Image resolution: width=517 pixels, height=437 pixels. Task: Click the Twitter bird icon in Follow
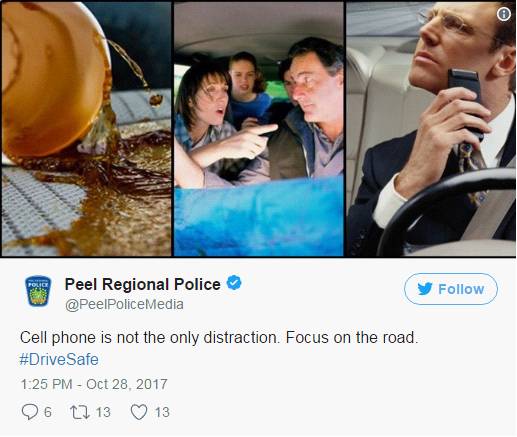[425, 289]
